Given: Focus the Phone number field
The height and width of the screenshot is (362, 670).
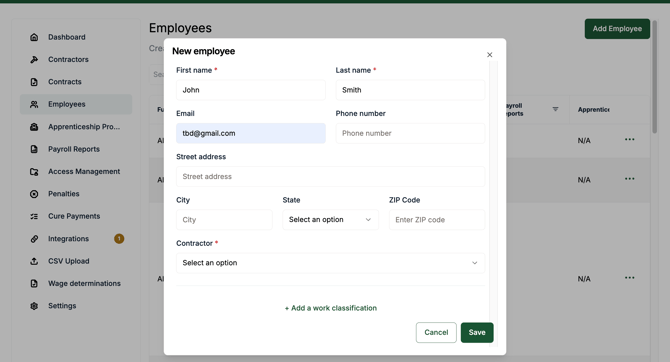Looking at the screenshot, I should click(x=410, y=133).
